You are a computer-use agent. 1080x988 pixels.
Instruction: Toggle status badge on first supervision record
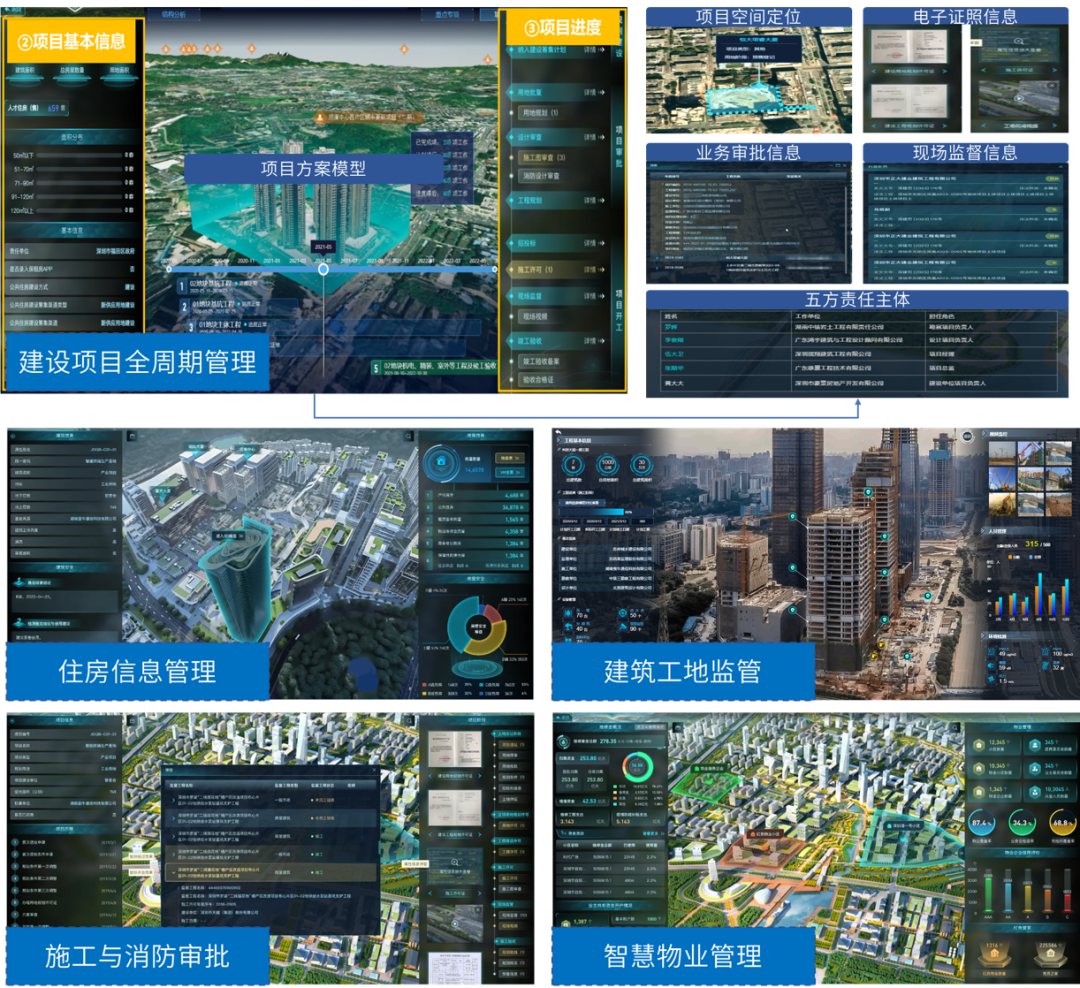pos(1052,179)
